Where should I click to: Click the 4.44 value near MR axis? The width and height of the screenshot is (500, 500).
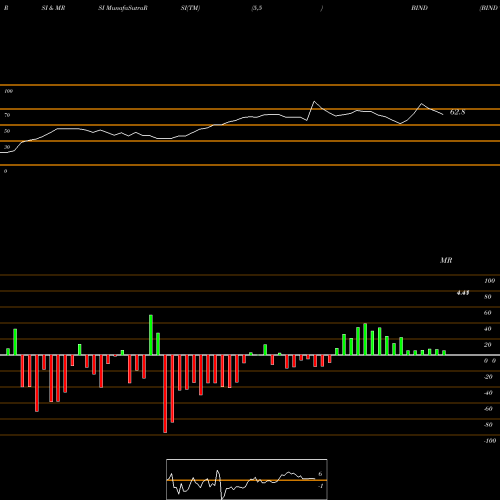point(463,293)
